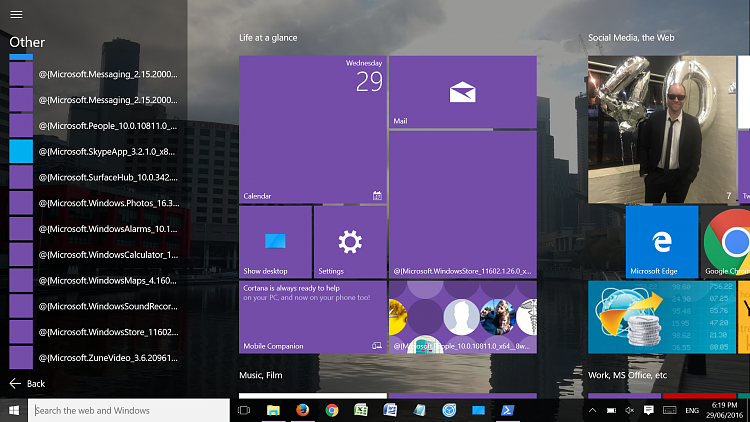750x422 pixels.
Task: Click the Music, Film group header
Action: 261,375
